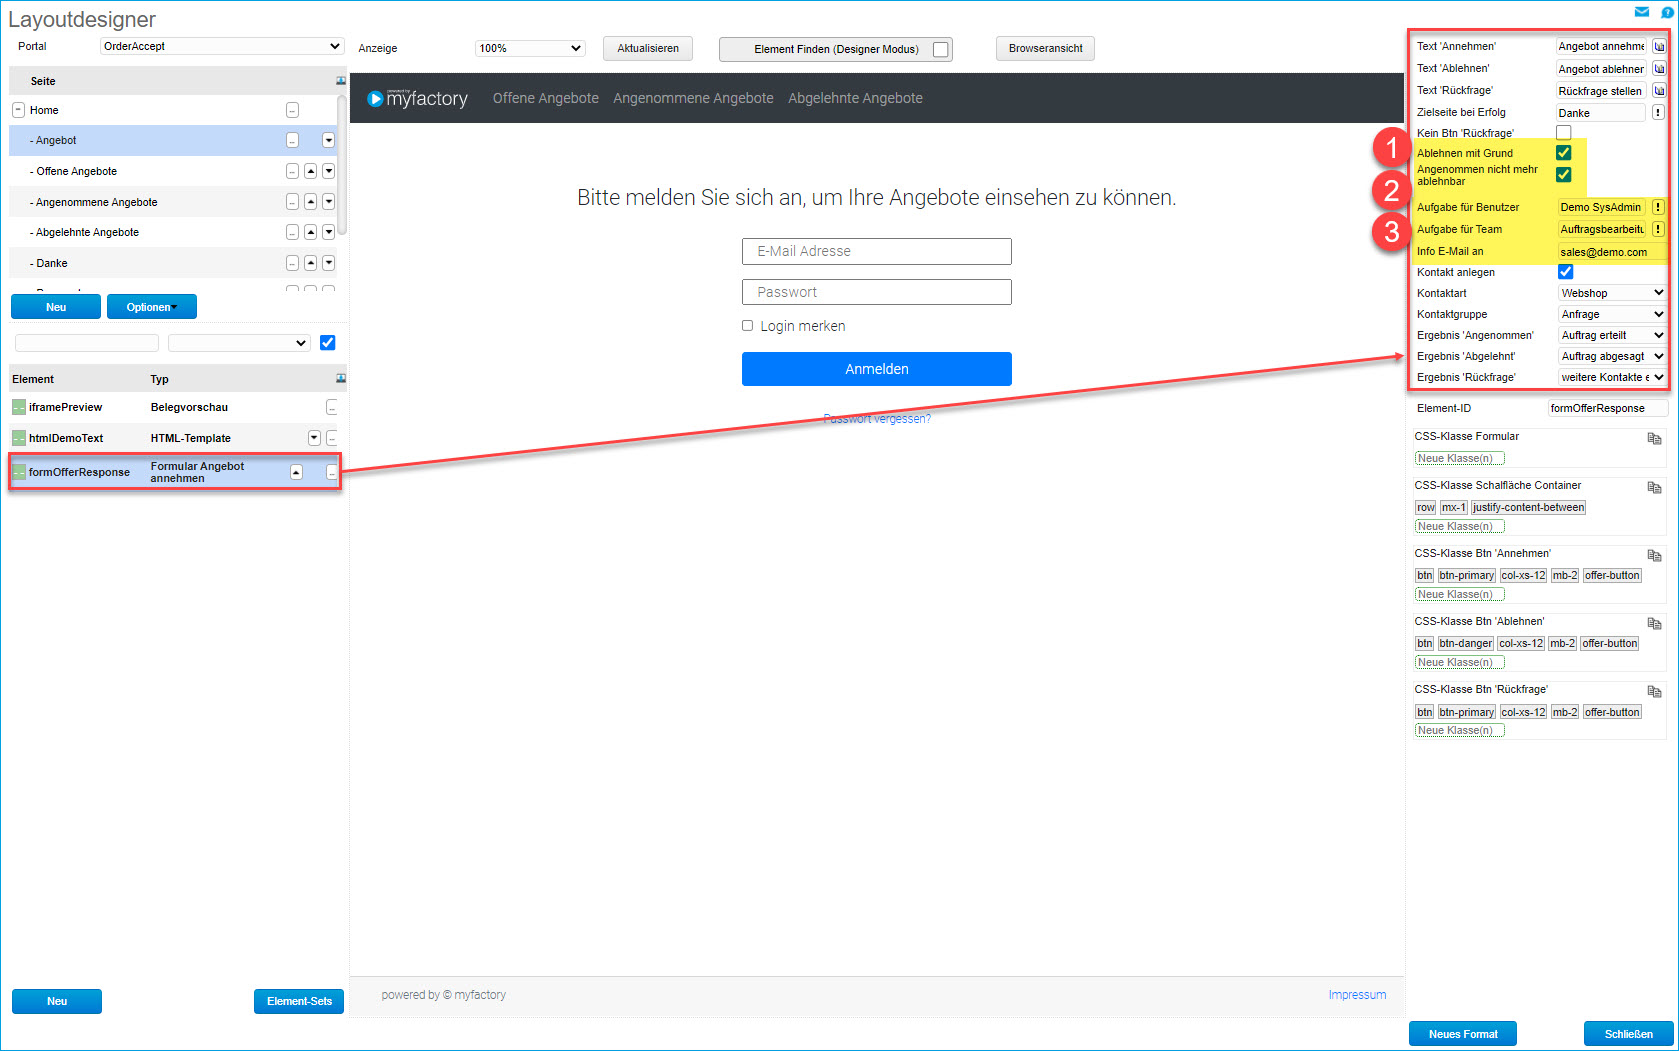The height and width of the screenshot is (1051, 1679).
Task: Click into the E-Mail Adresse field
Action: (876, 251)
